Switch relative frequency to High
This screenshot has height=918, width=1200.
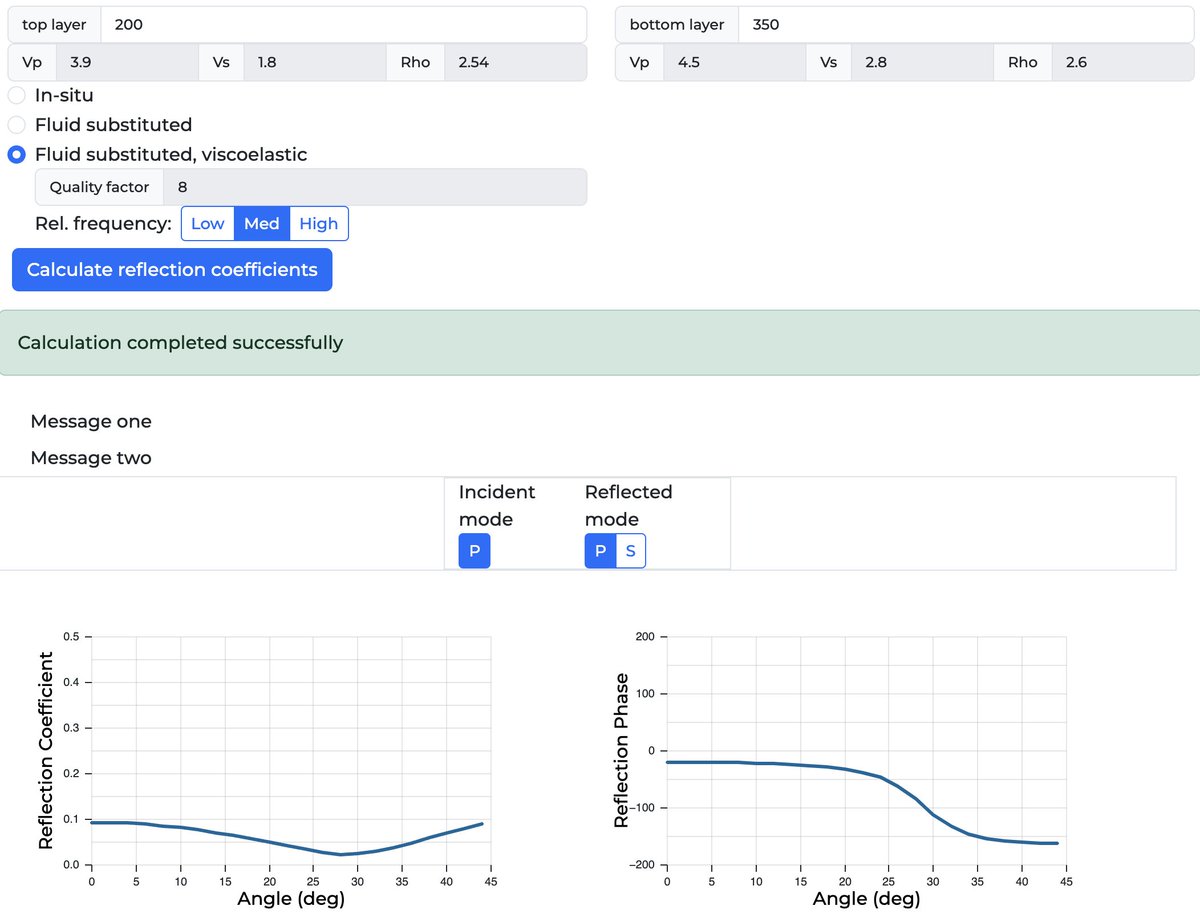pyautogui.click(x=319, y=223)
